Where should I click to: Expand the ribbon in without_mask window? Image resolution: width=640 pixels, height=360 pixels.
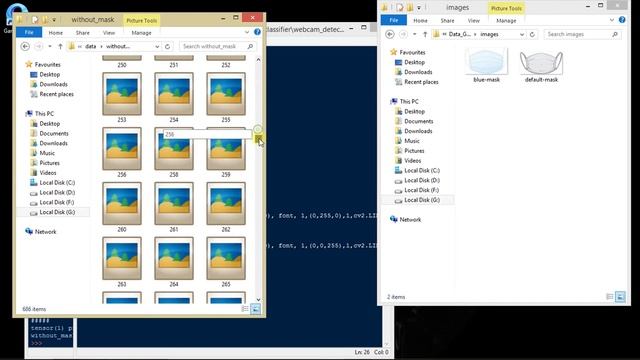click(x=247, y=32)
